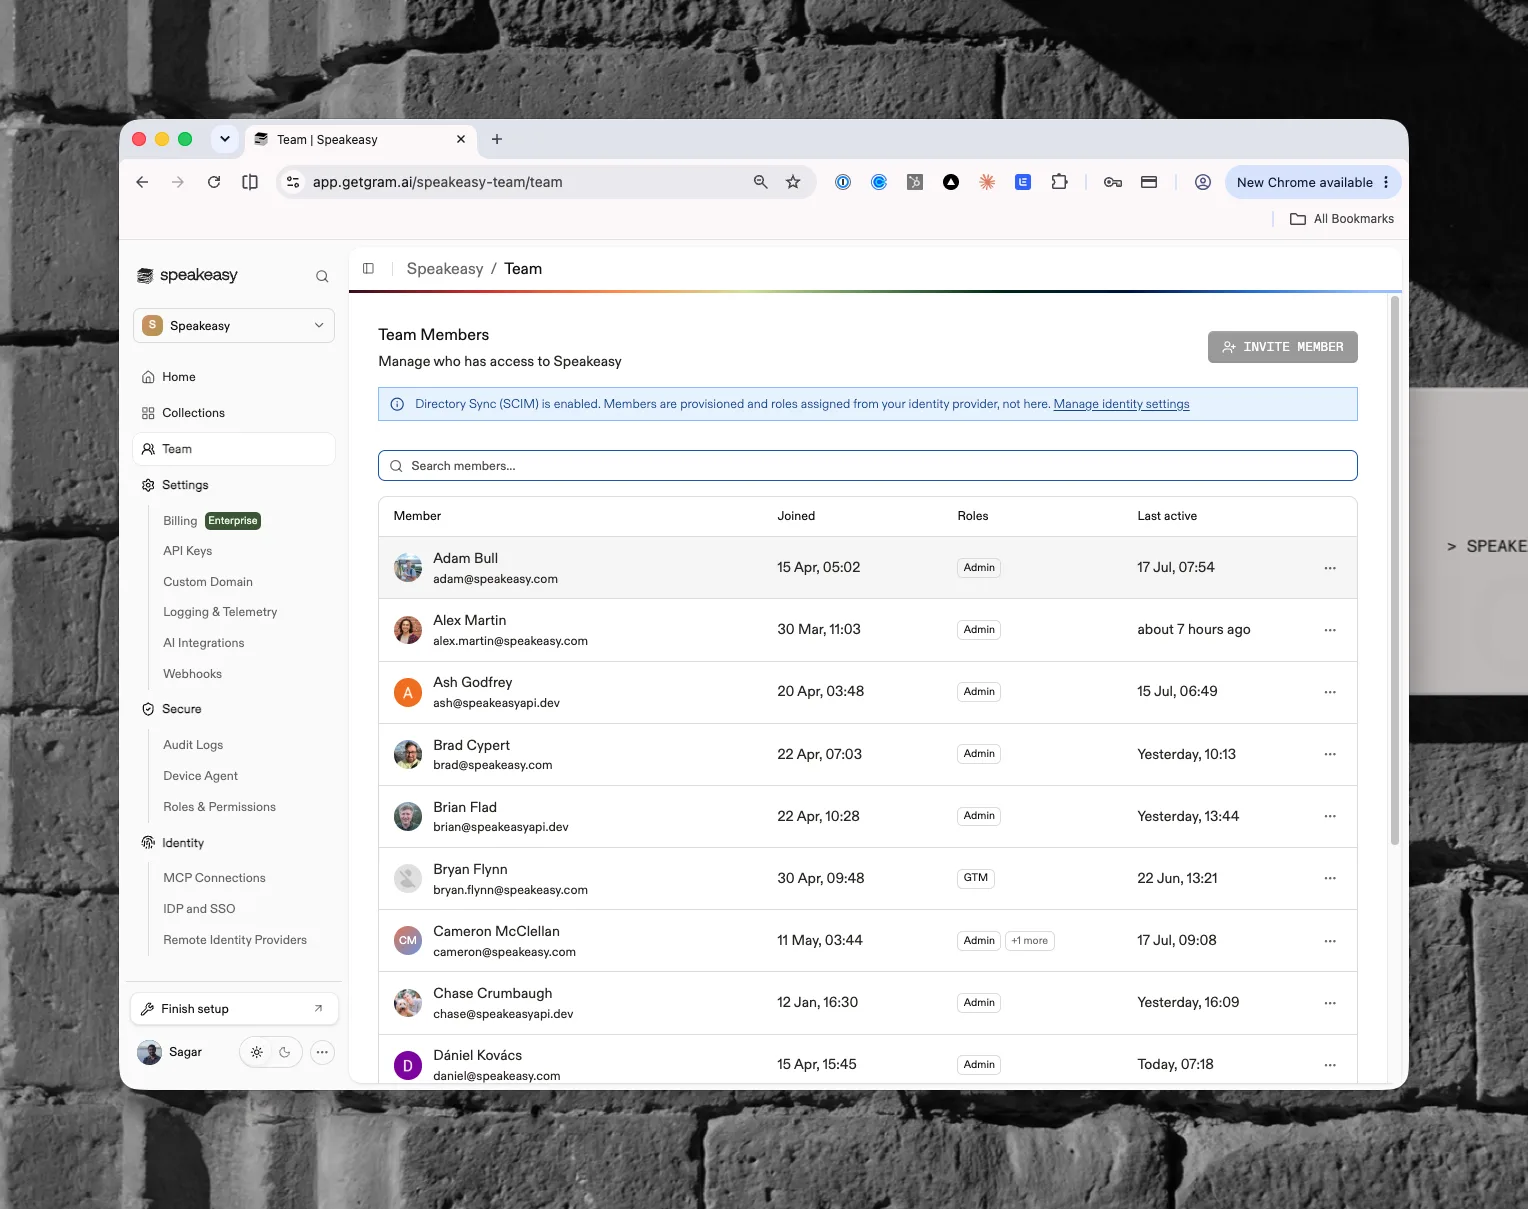The image size is (1528, 1209).
Task: Select Team in the sidebar
Action: click(234, 449)
